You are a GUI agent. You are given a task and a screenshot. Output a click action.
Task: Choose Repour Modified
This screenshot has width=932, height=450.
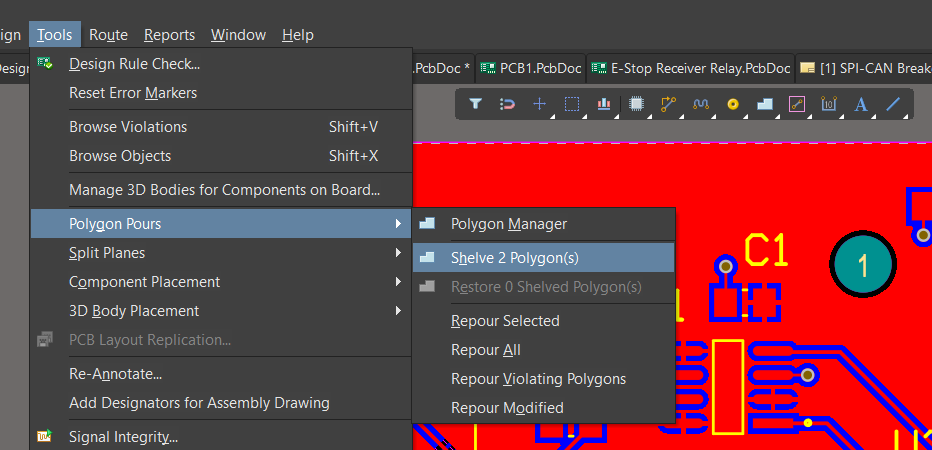544,408
